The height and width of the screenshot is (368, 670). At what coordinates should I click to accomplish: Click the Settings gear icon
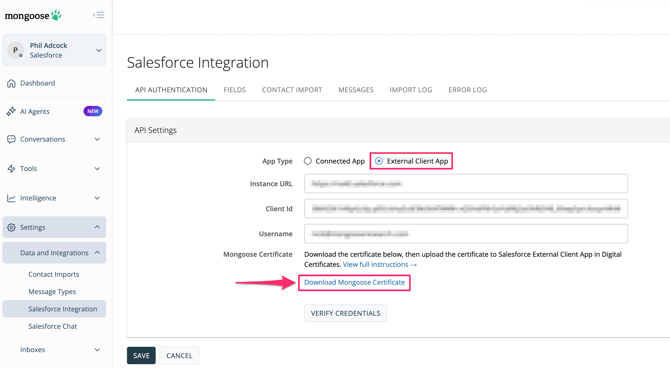[x=11, y=227]
